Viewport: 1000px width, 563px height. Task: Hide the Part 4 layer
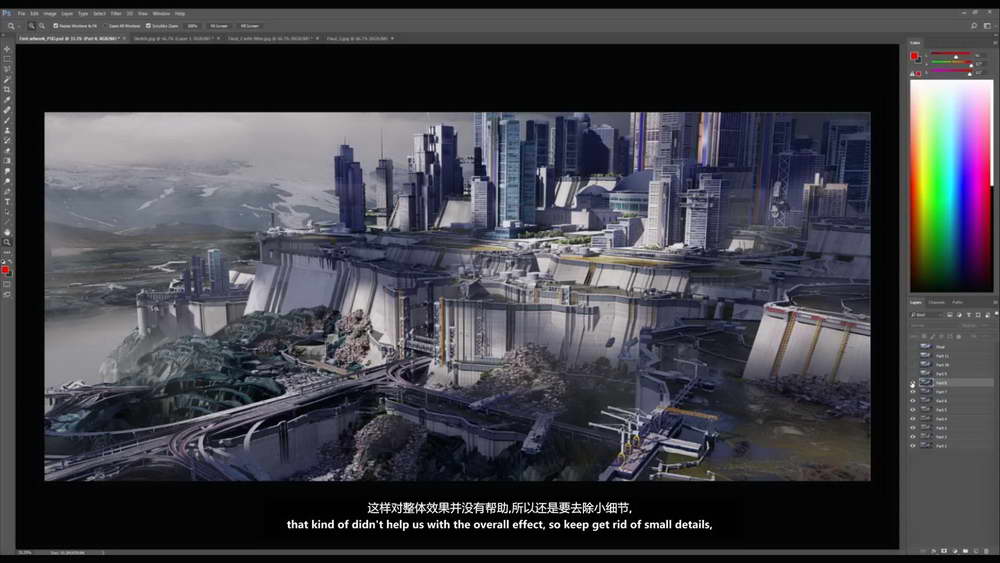click(913, 418)
